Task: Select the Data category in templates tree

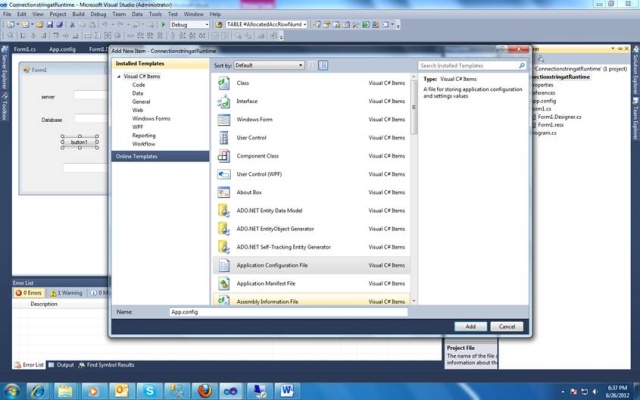Action: [x=138, y=93]
